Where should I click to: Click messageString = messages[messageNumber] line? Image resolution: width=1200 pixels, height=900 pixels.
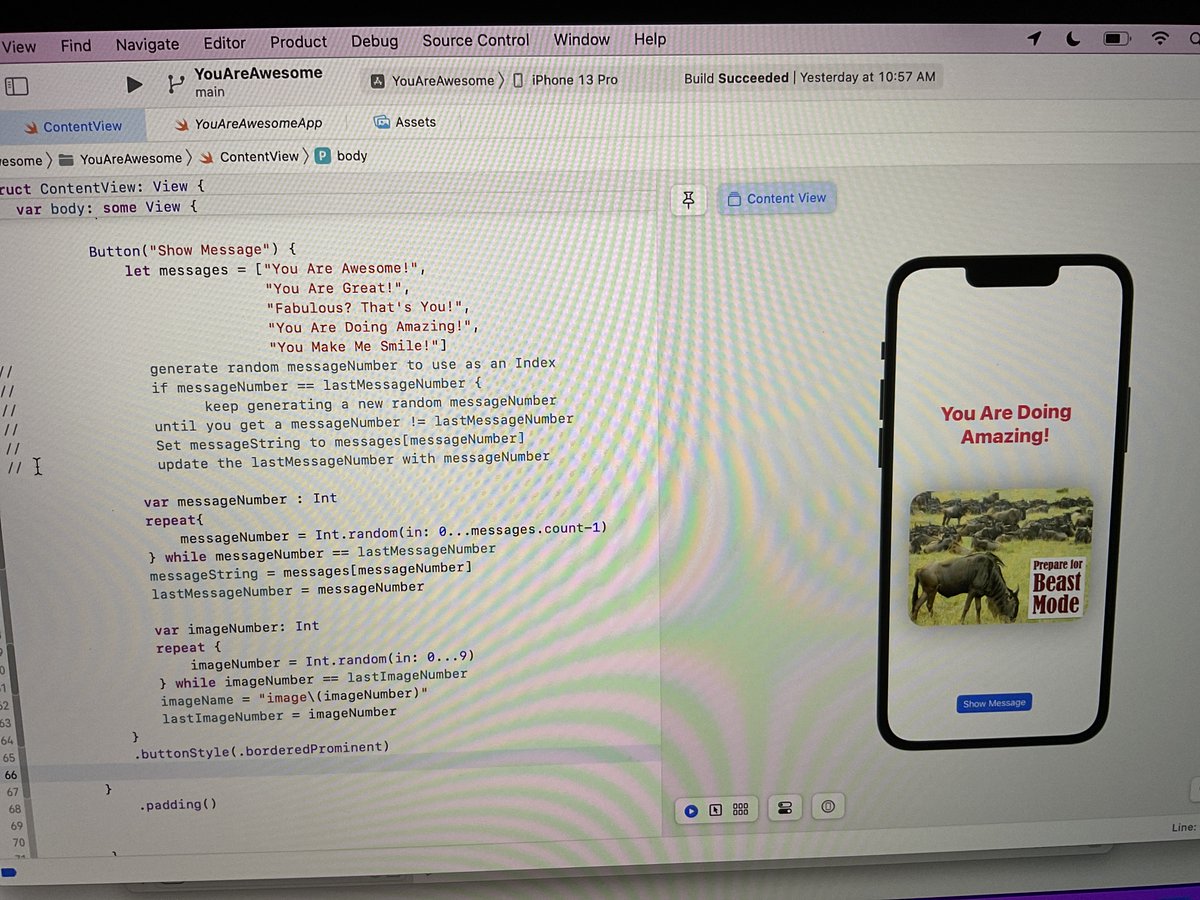click(310, 571)
